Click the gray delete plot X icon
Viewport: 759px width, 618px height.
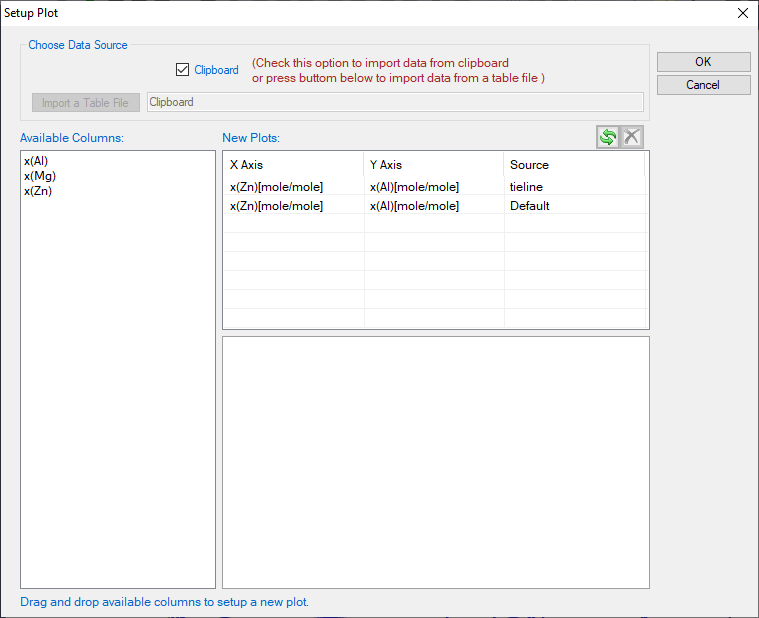632,137
